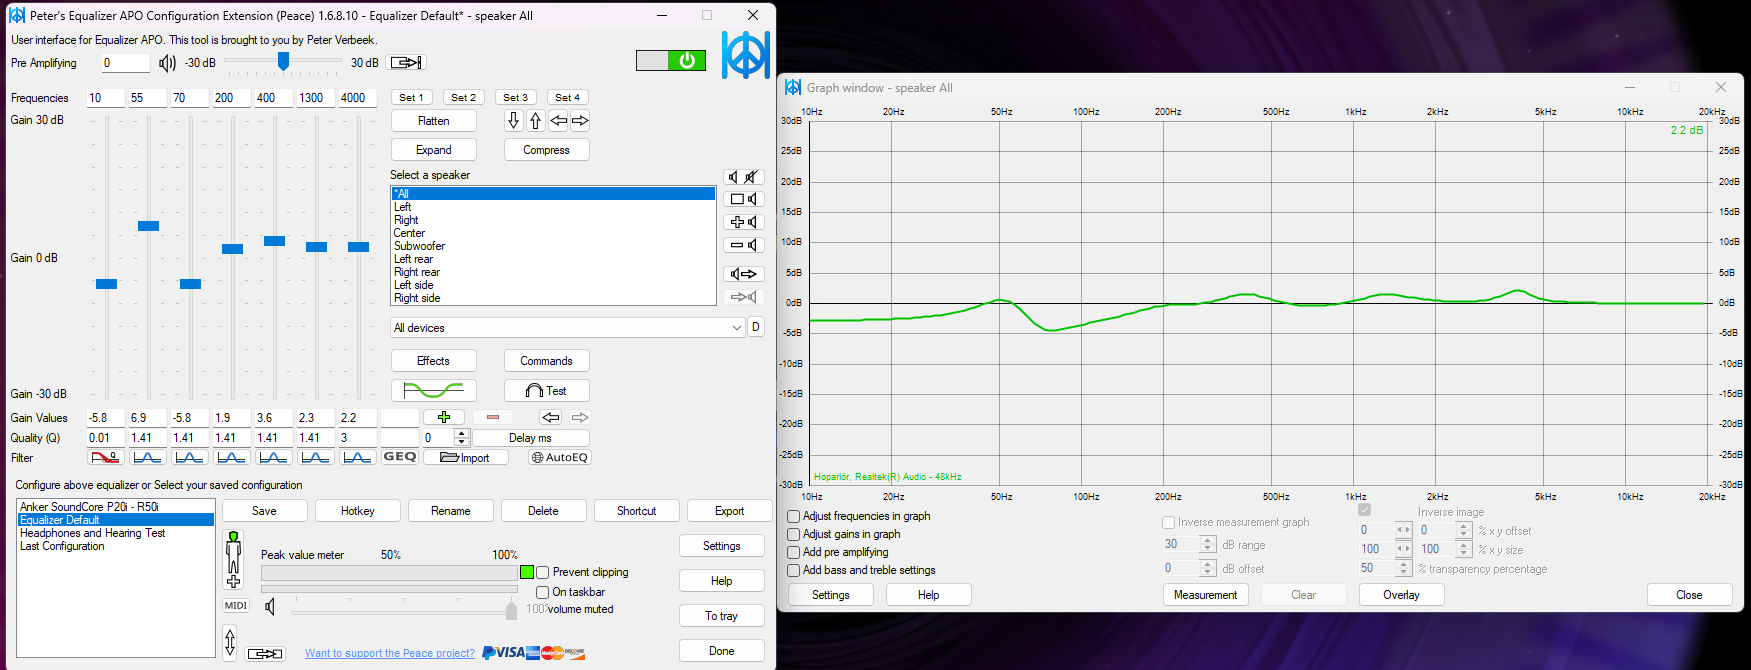Enable the Prevent clipping checkbox

click(543, 573)
